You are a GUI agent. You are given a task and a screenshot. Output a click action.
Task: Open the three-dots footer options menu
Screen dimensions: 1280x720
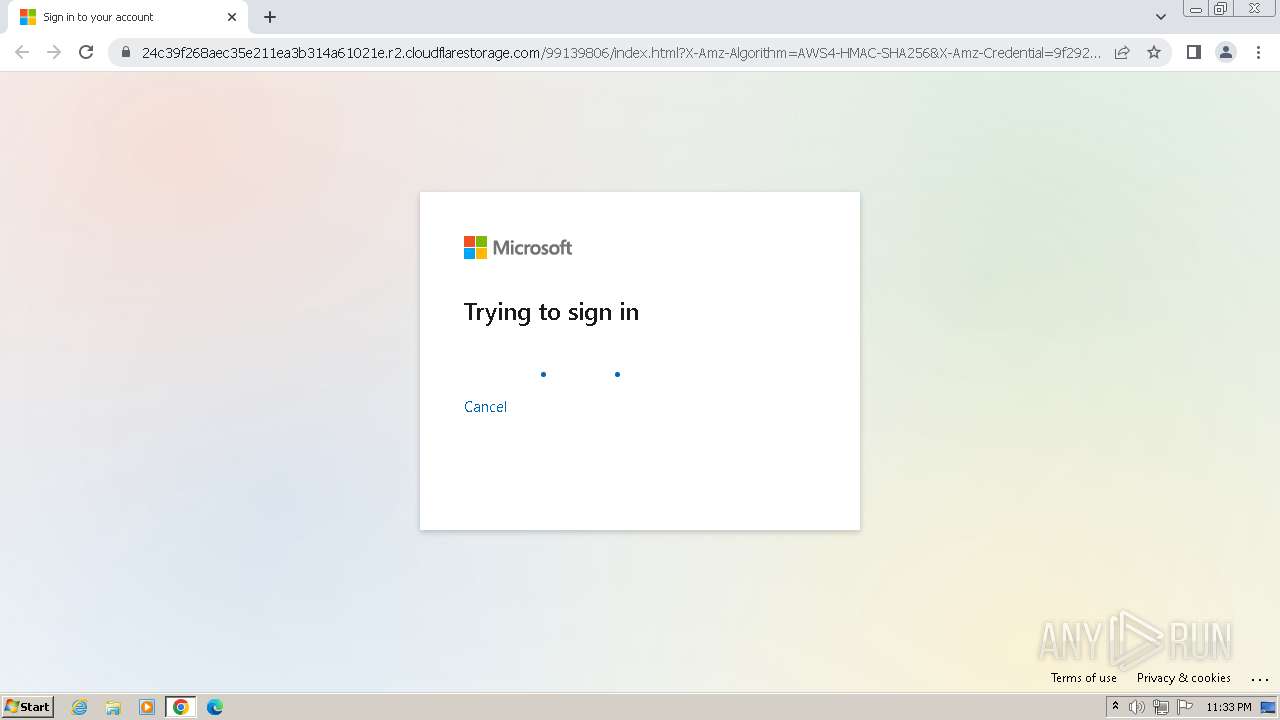[x=1259, y=679]
